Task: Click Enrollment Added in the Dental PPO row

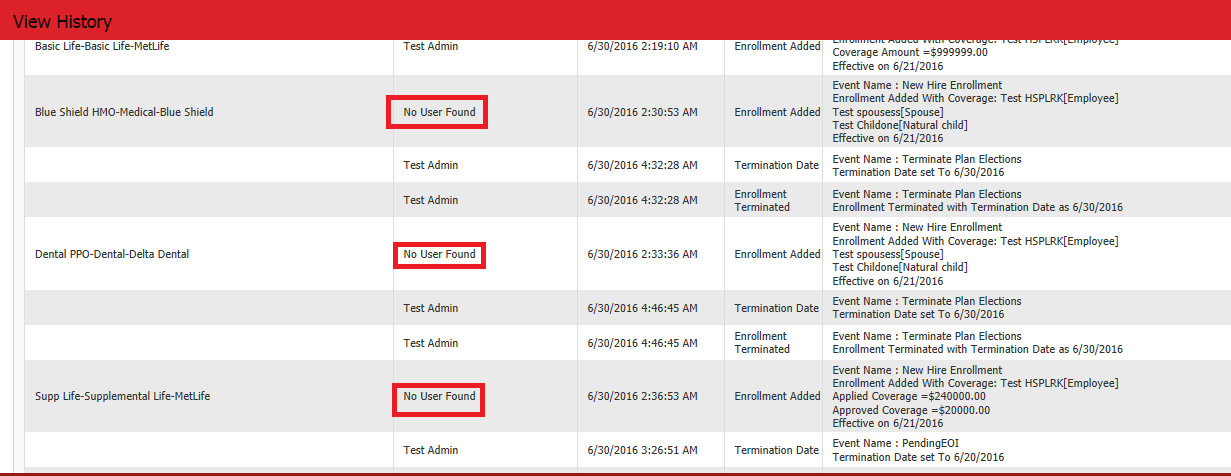Action: click(777, 254)
